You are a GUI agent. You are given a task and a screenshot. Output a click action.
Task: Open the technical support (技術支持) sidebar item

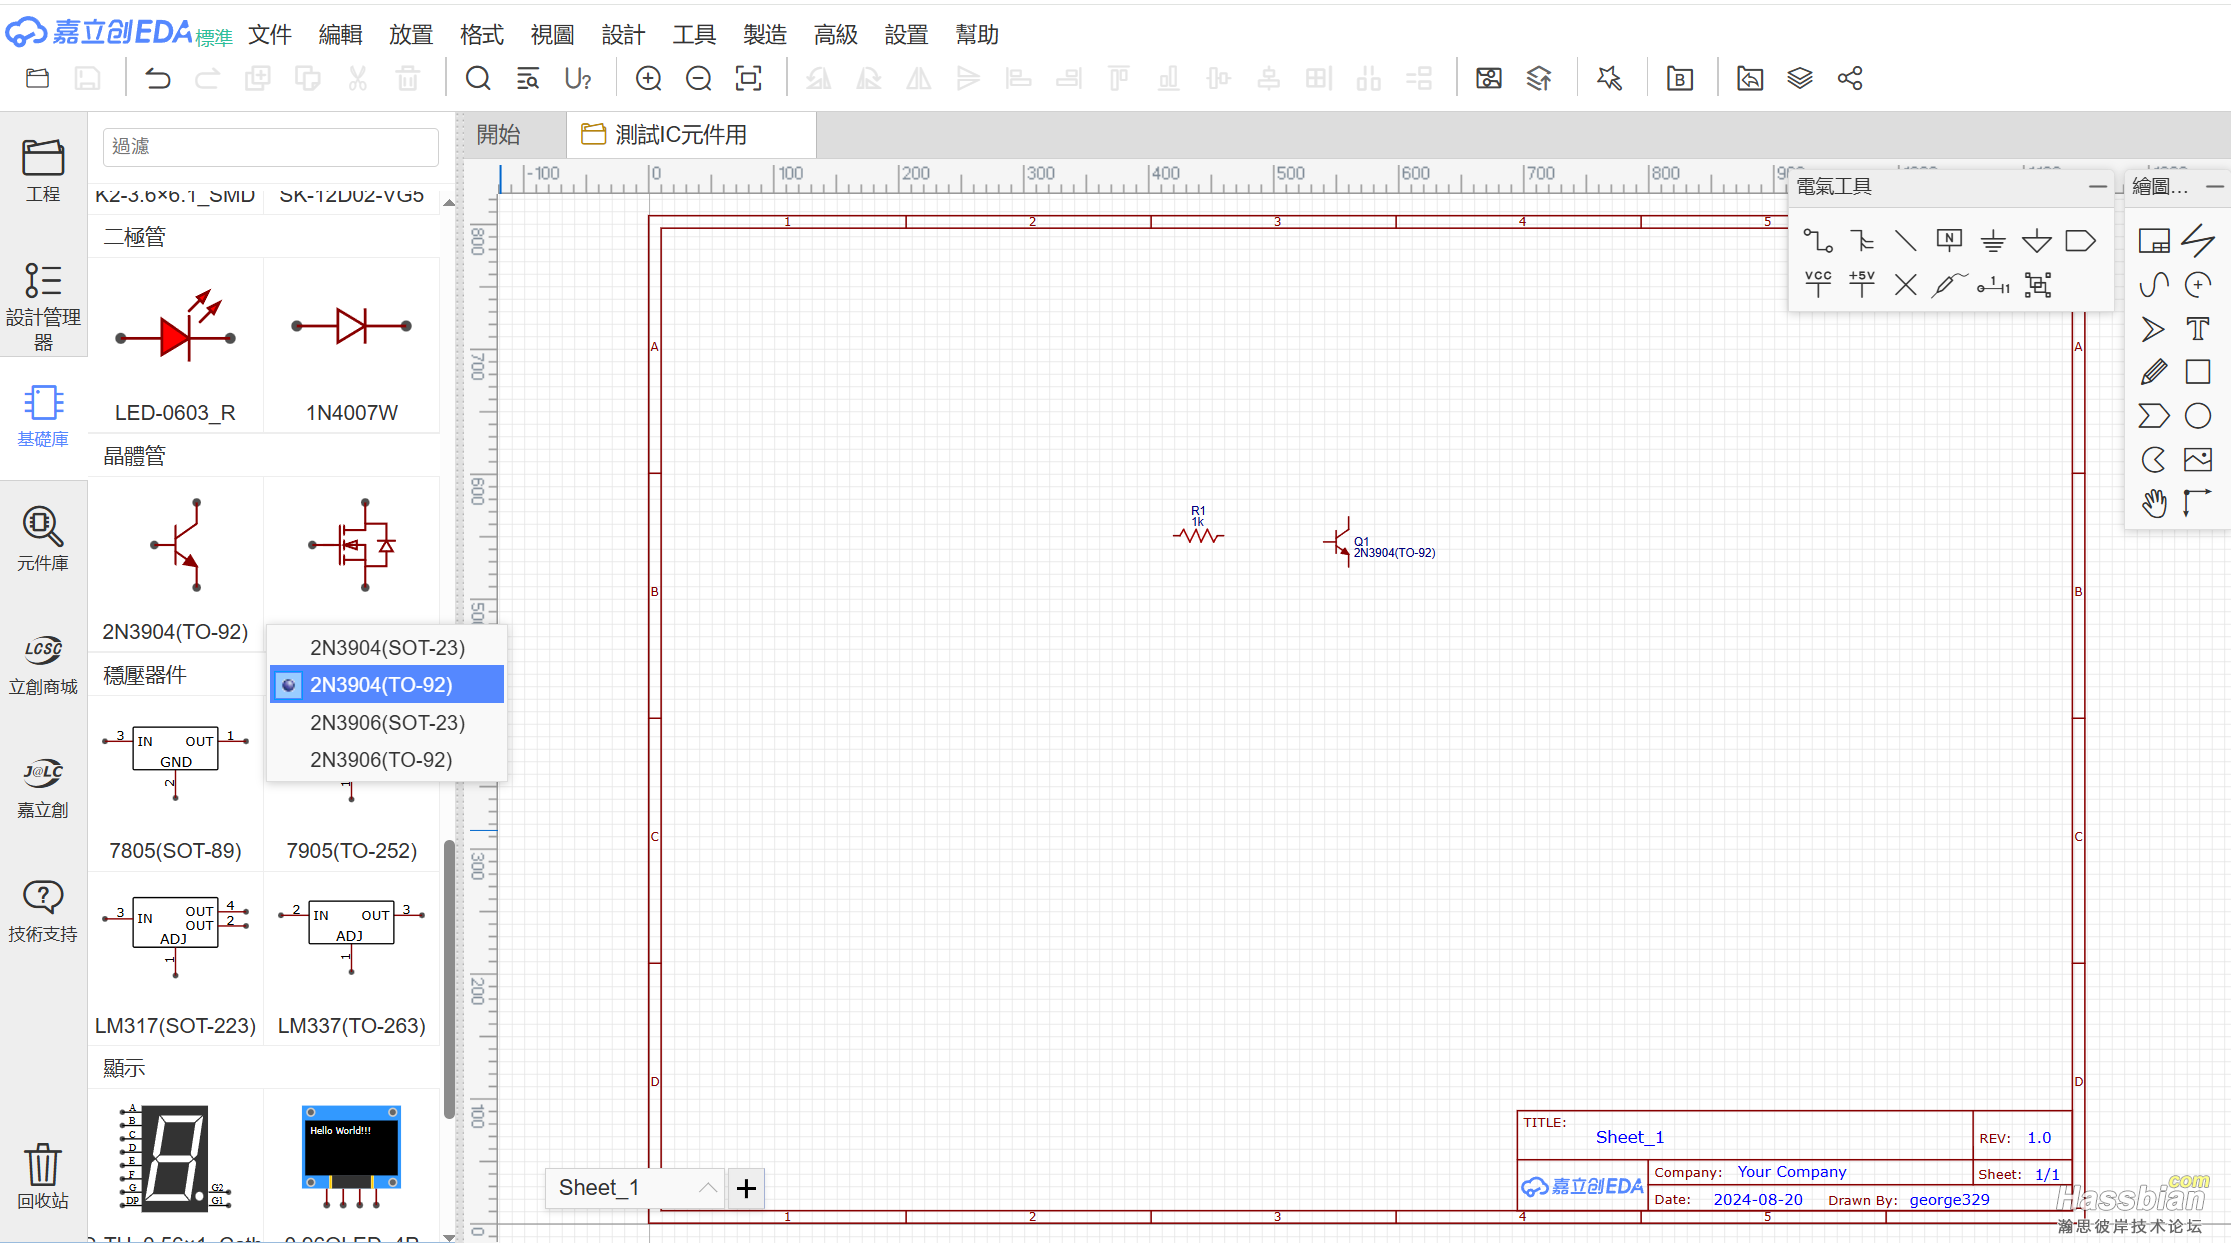[43, 911]
